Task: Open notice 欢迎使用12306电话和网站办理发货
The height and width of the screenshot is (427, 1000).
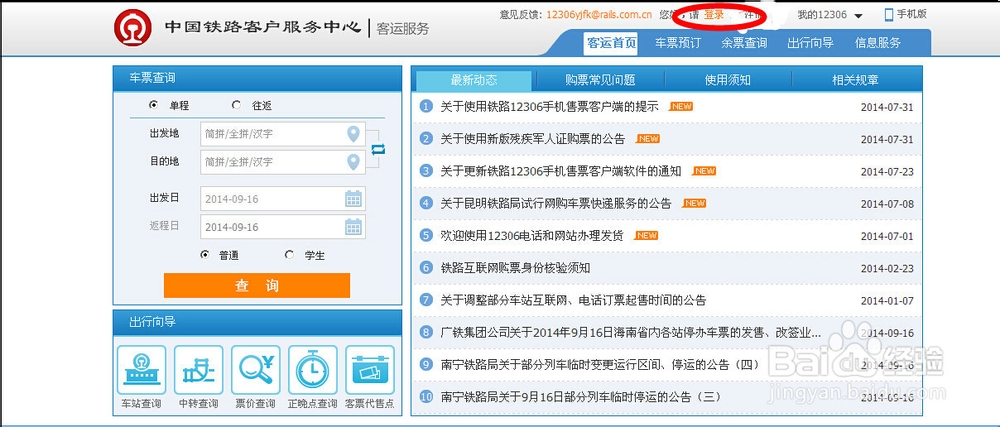Action: coord(531,235)
